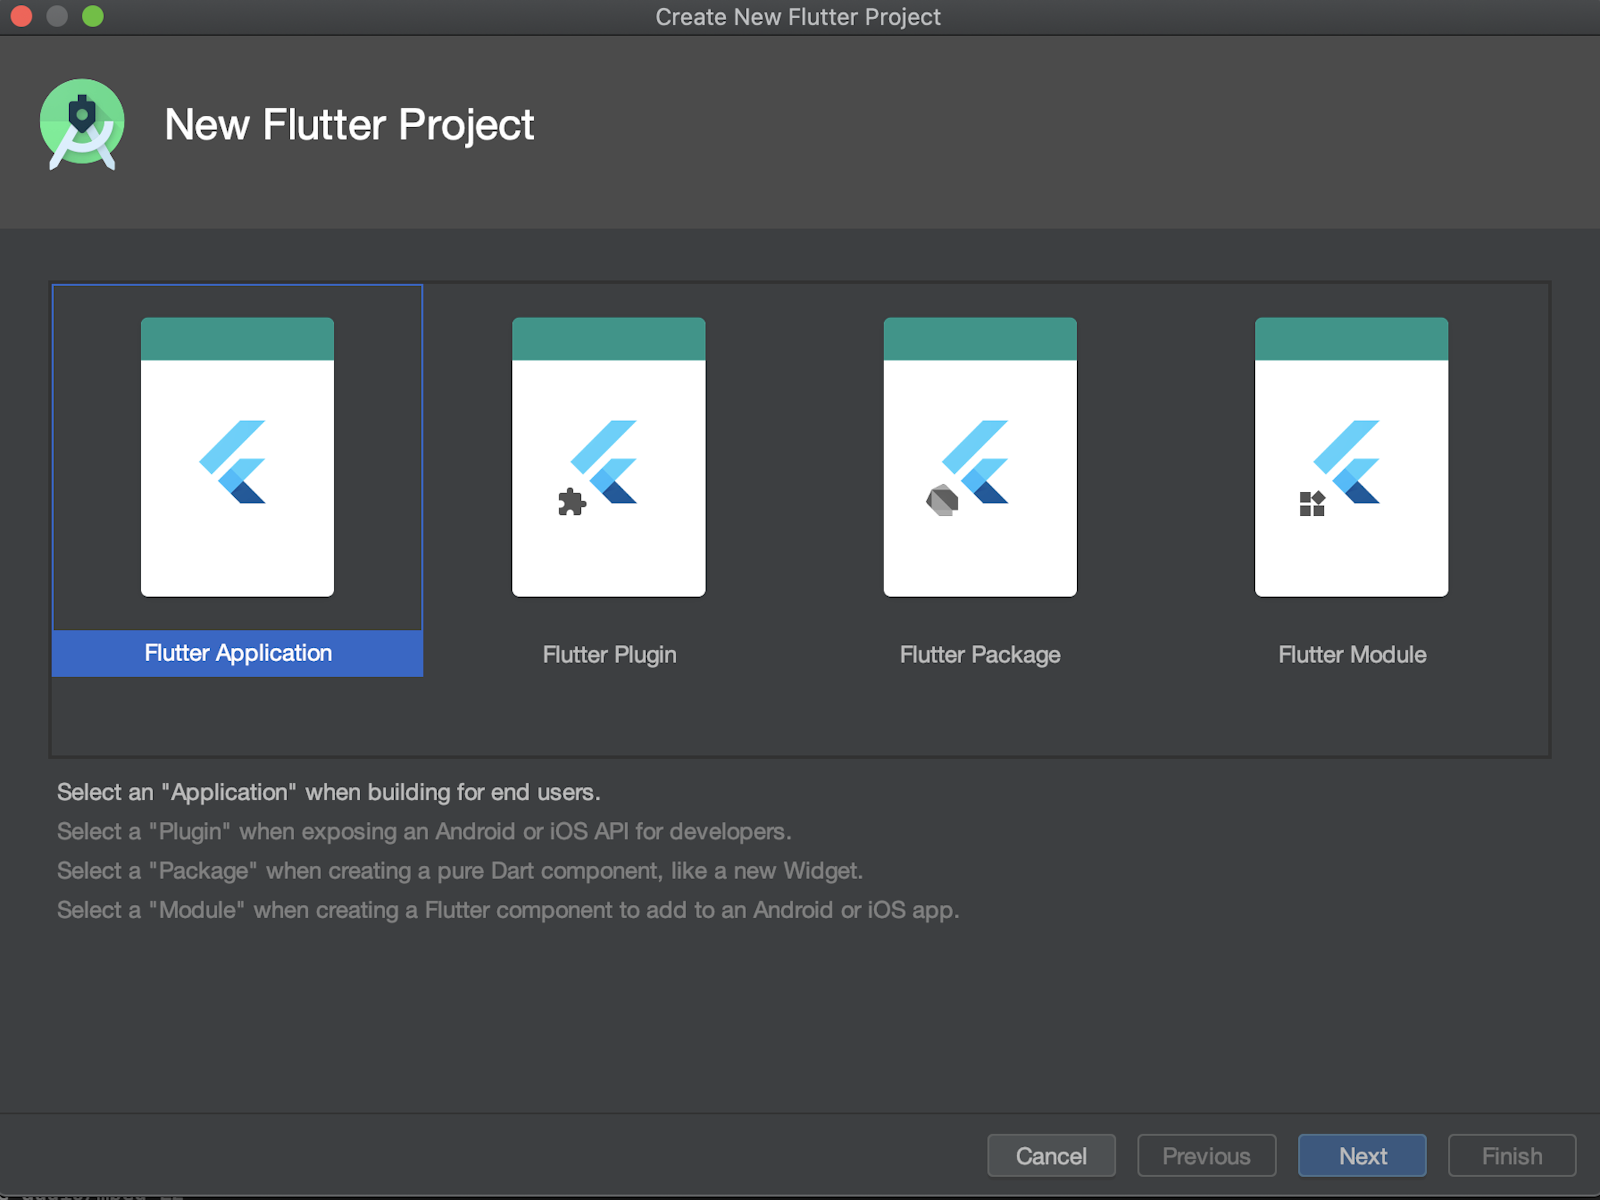Select the Flutter Plugin template
Image resolution: width=1600 pixels, height=1200 pixels.
(x=609, y=457)
